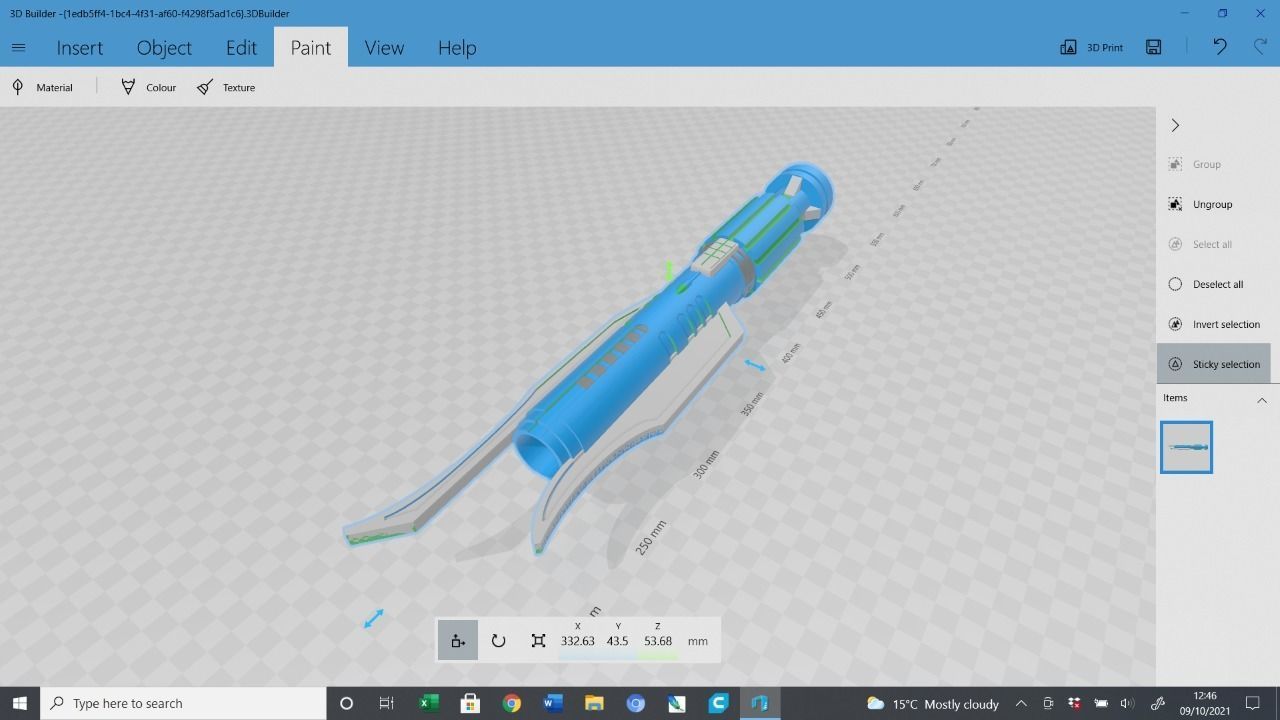Edit the X dimension value 332.63
The height and width of the screenshot is (720, 1280).
(x=577, y=641)
